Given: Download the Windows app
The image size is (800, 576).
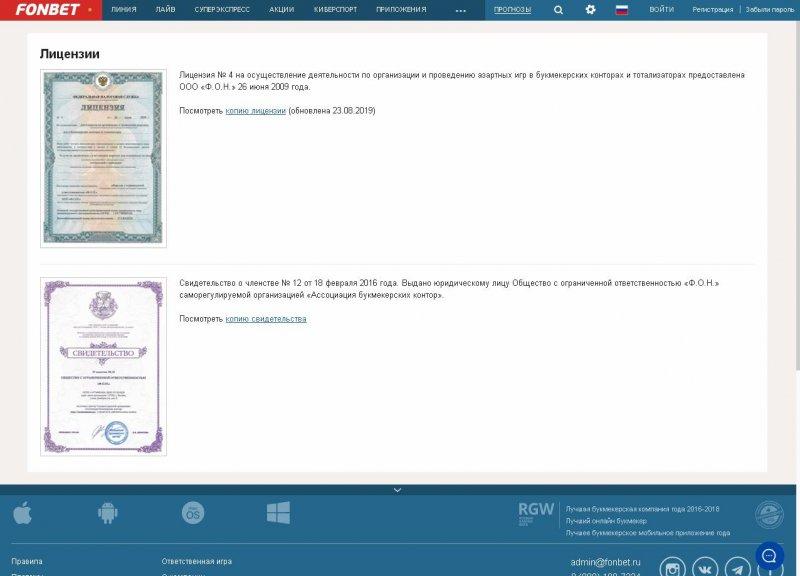Looking at the screenshot, I should click(278, 513).
